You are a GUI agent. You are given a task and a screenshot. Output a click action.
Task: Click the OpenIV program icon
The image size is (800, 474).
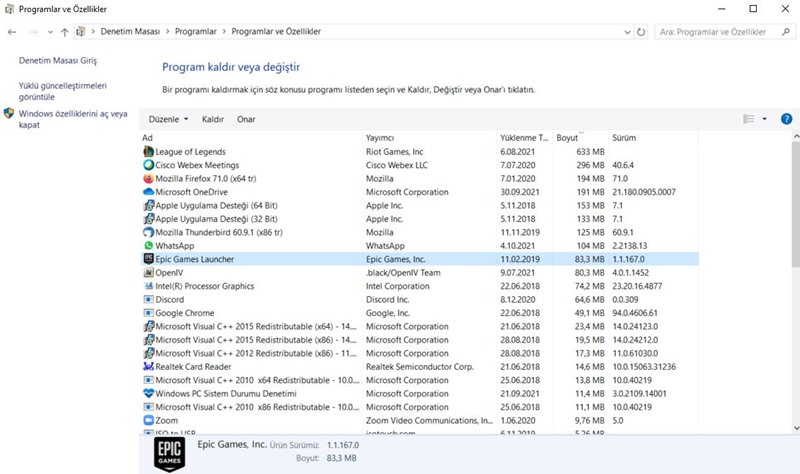(148, 272)
